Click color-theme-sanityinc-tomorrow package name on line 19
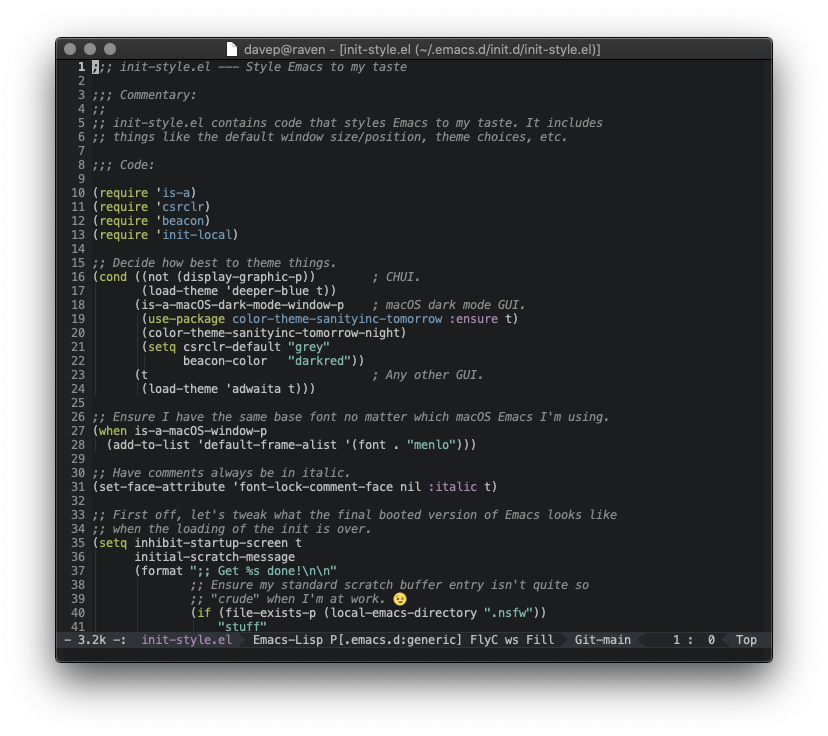This screenshot has width=828, height=736. [337, 319]
